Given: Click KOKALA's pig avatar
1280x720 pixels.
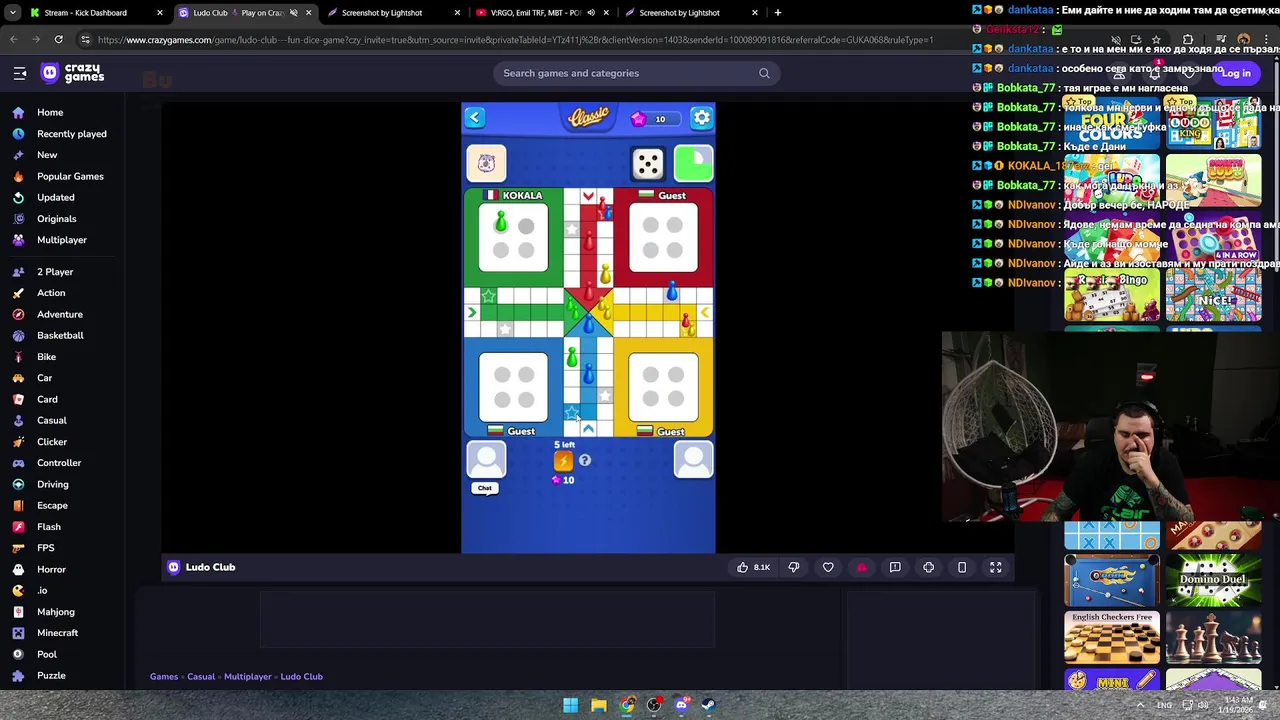Looking at the screenshot, I should tap(486, 163).
